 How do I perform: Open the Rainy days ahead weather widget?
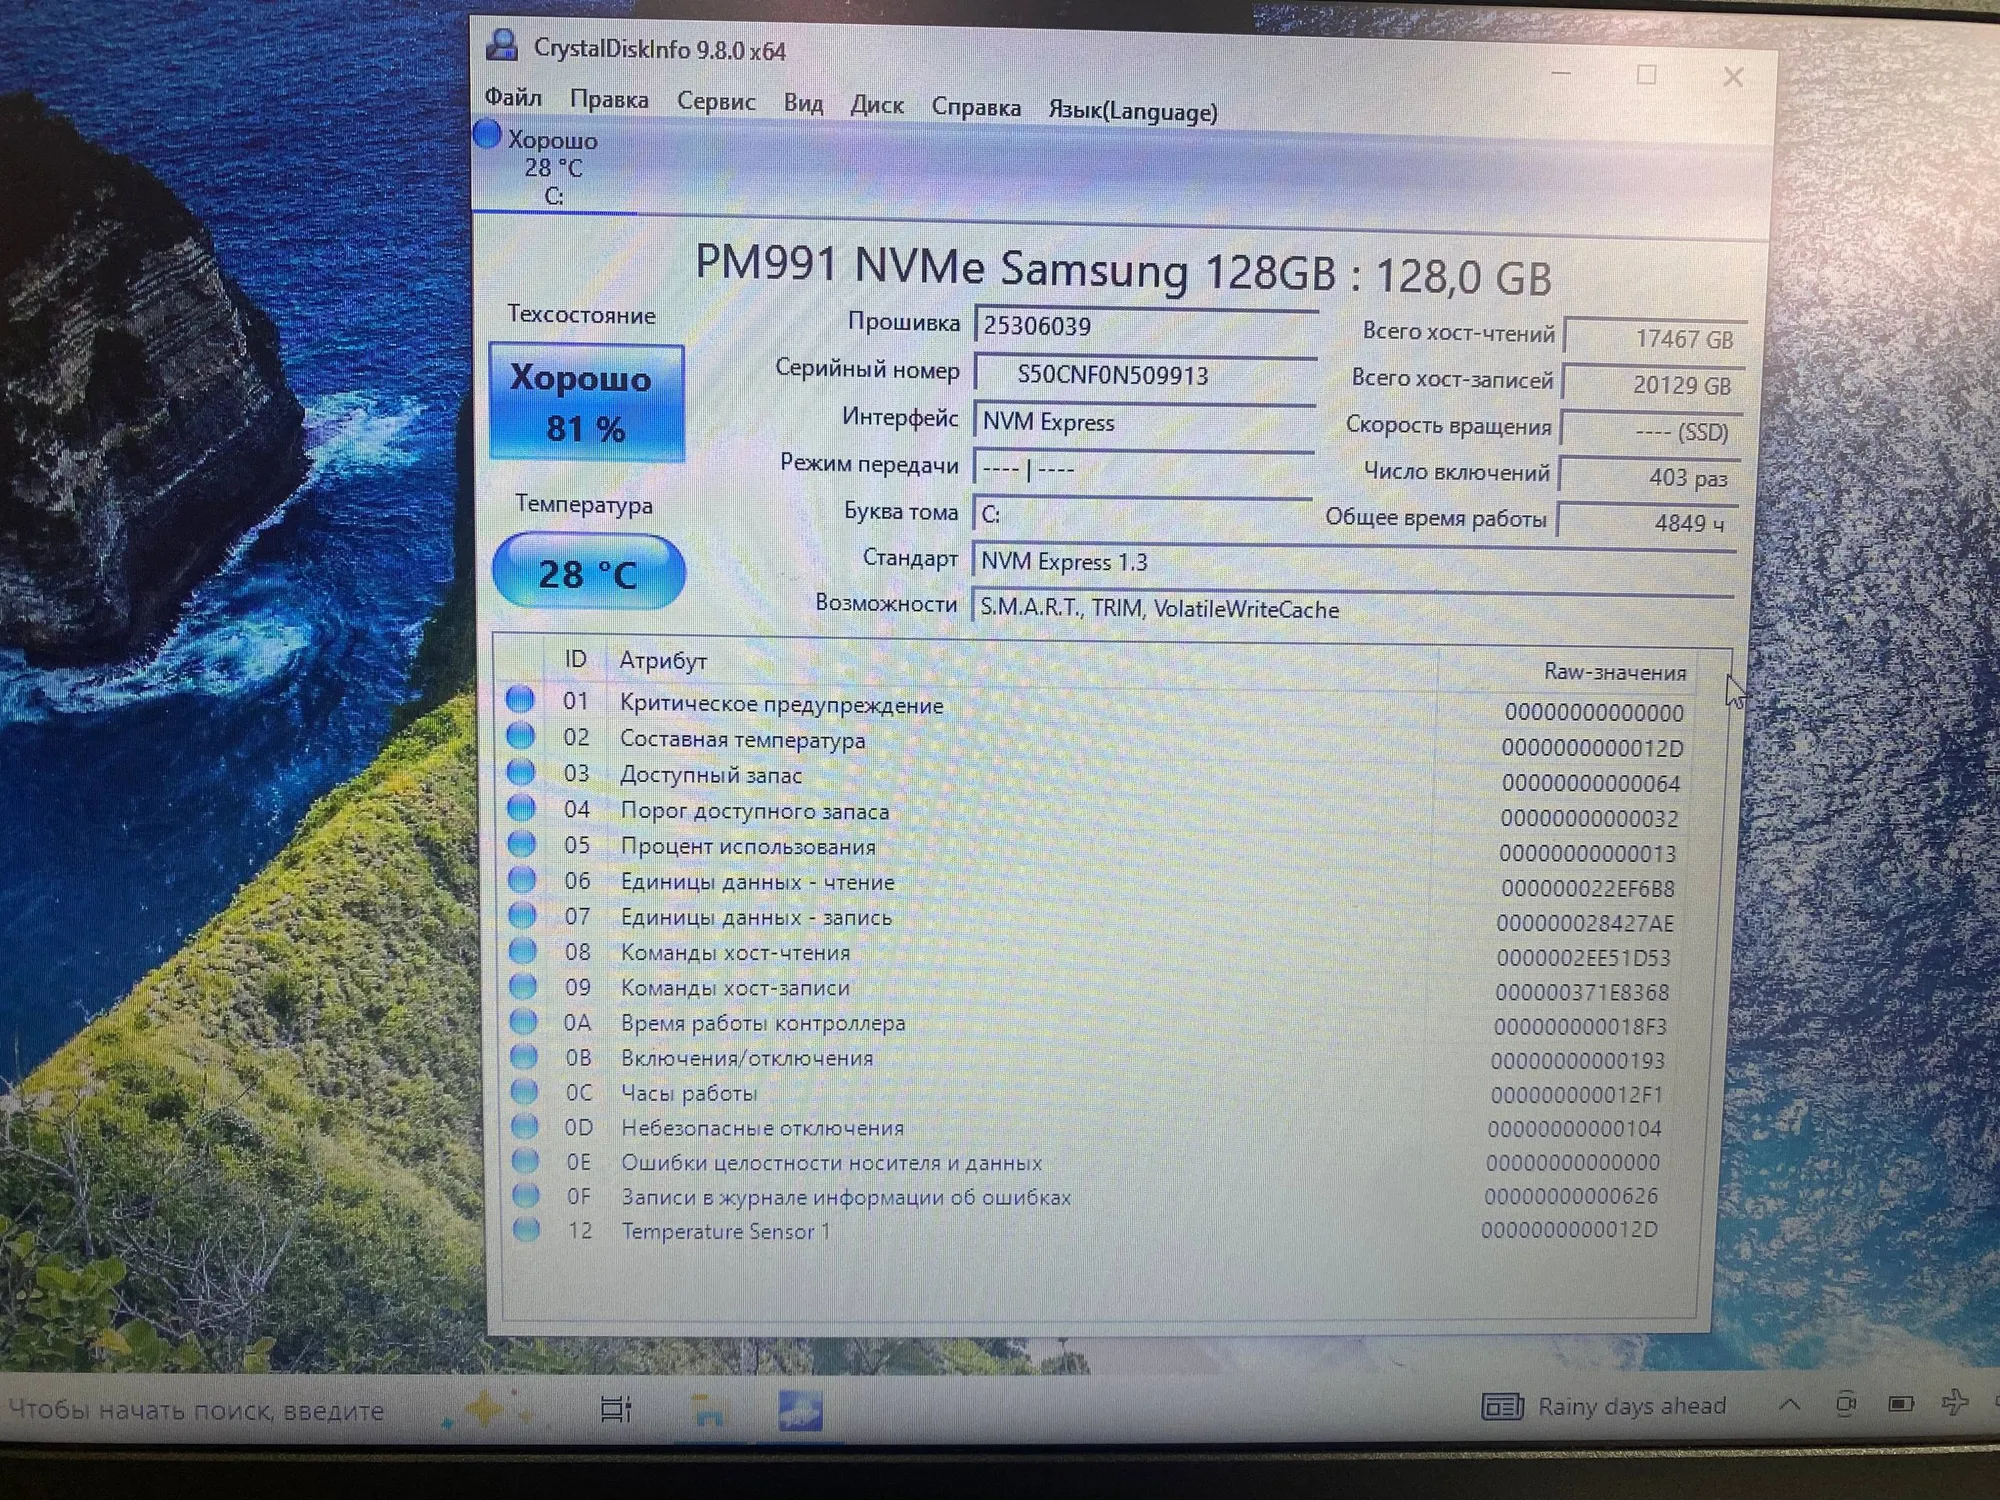pos(1604,1406)
